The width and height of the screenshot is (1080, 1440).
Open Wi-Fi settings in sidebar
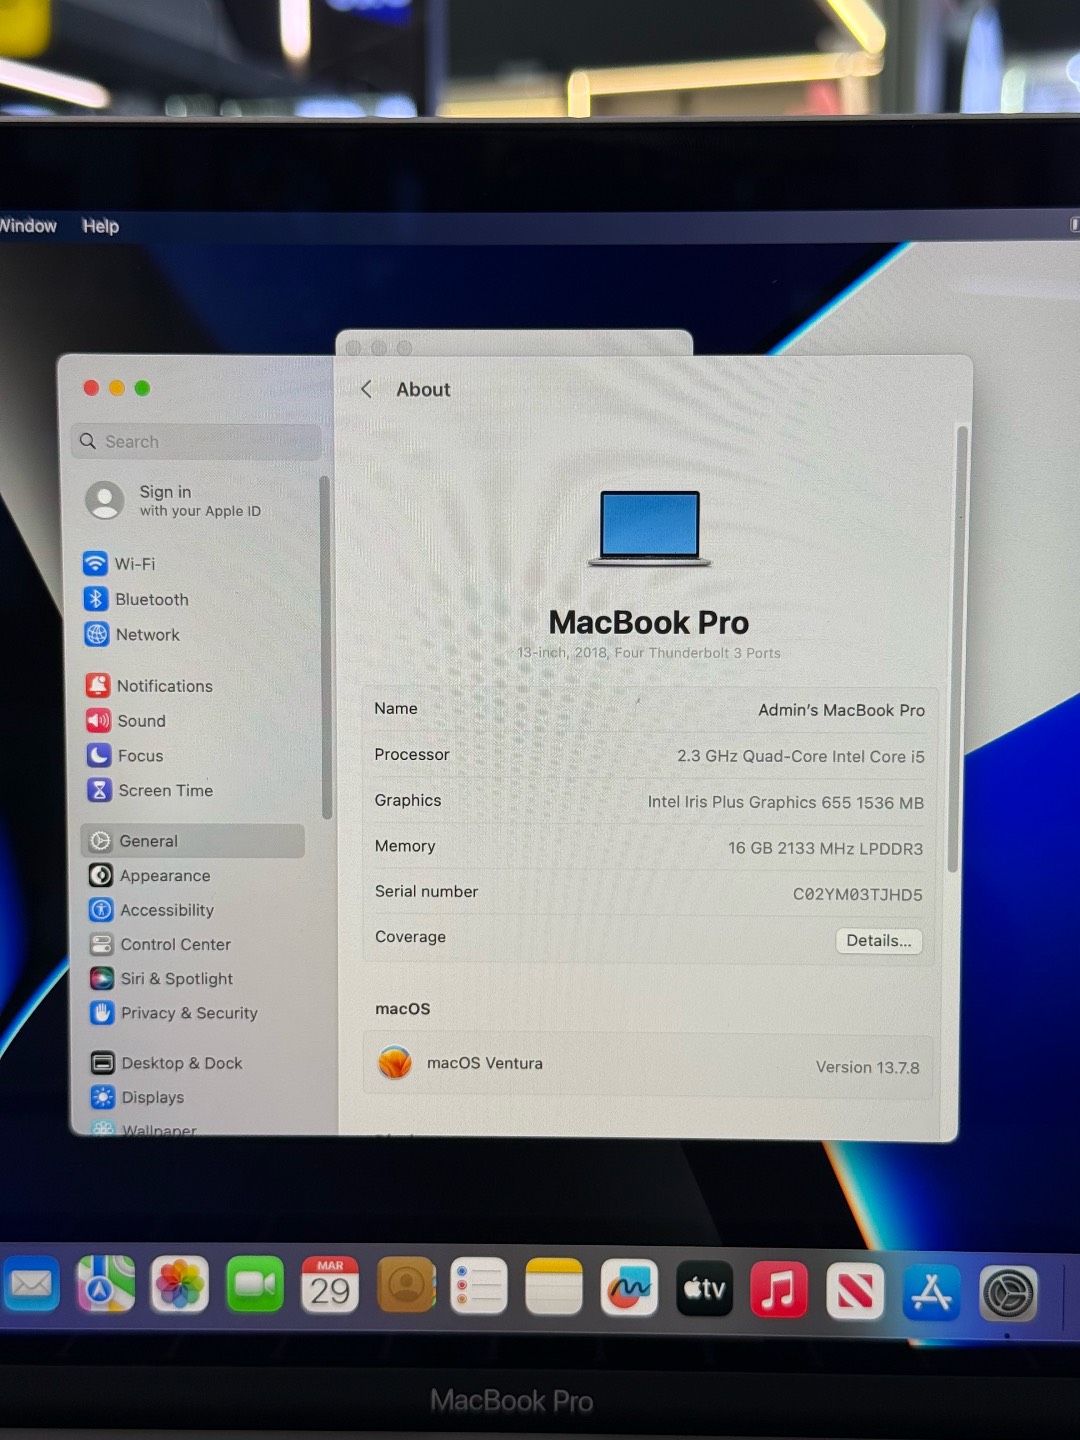point(120,564)
